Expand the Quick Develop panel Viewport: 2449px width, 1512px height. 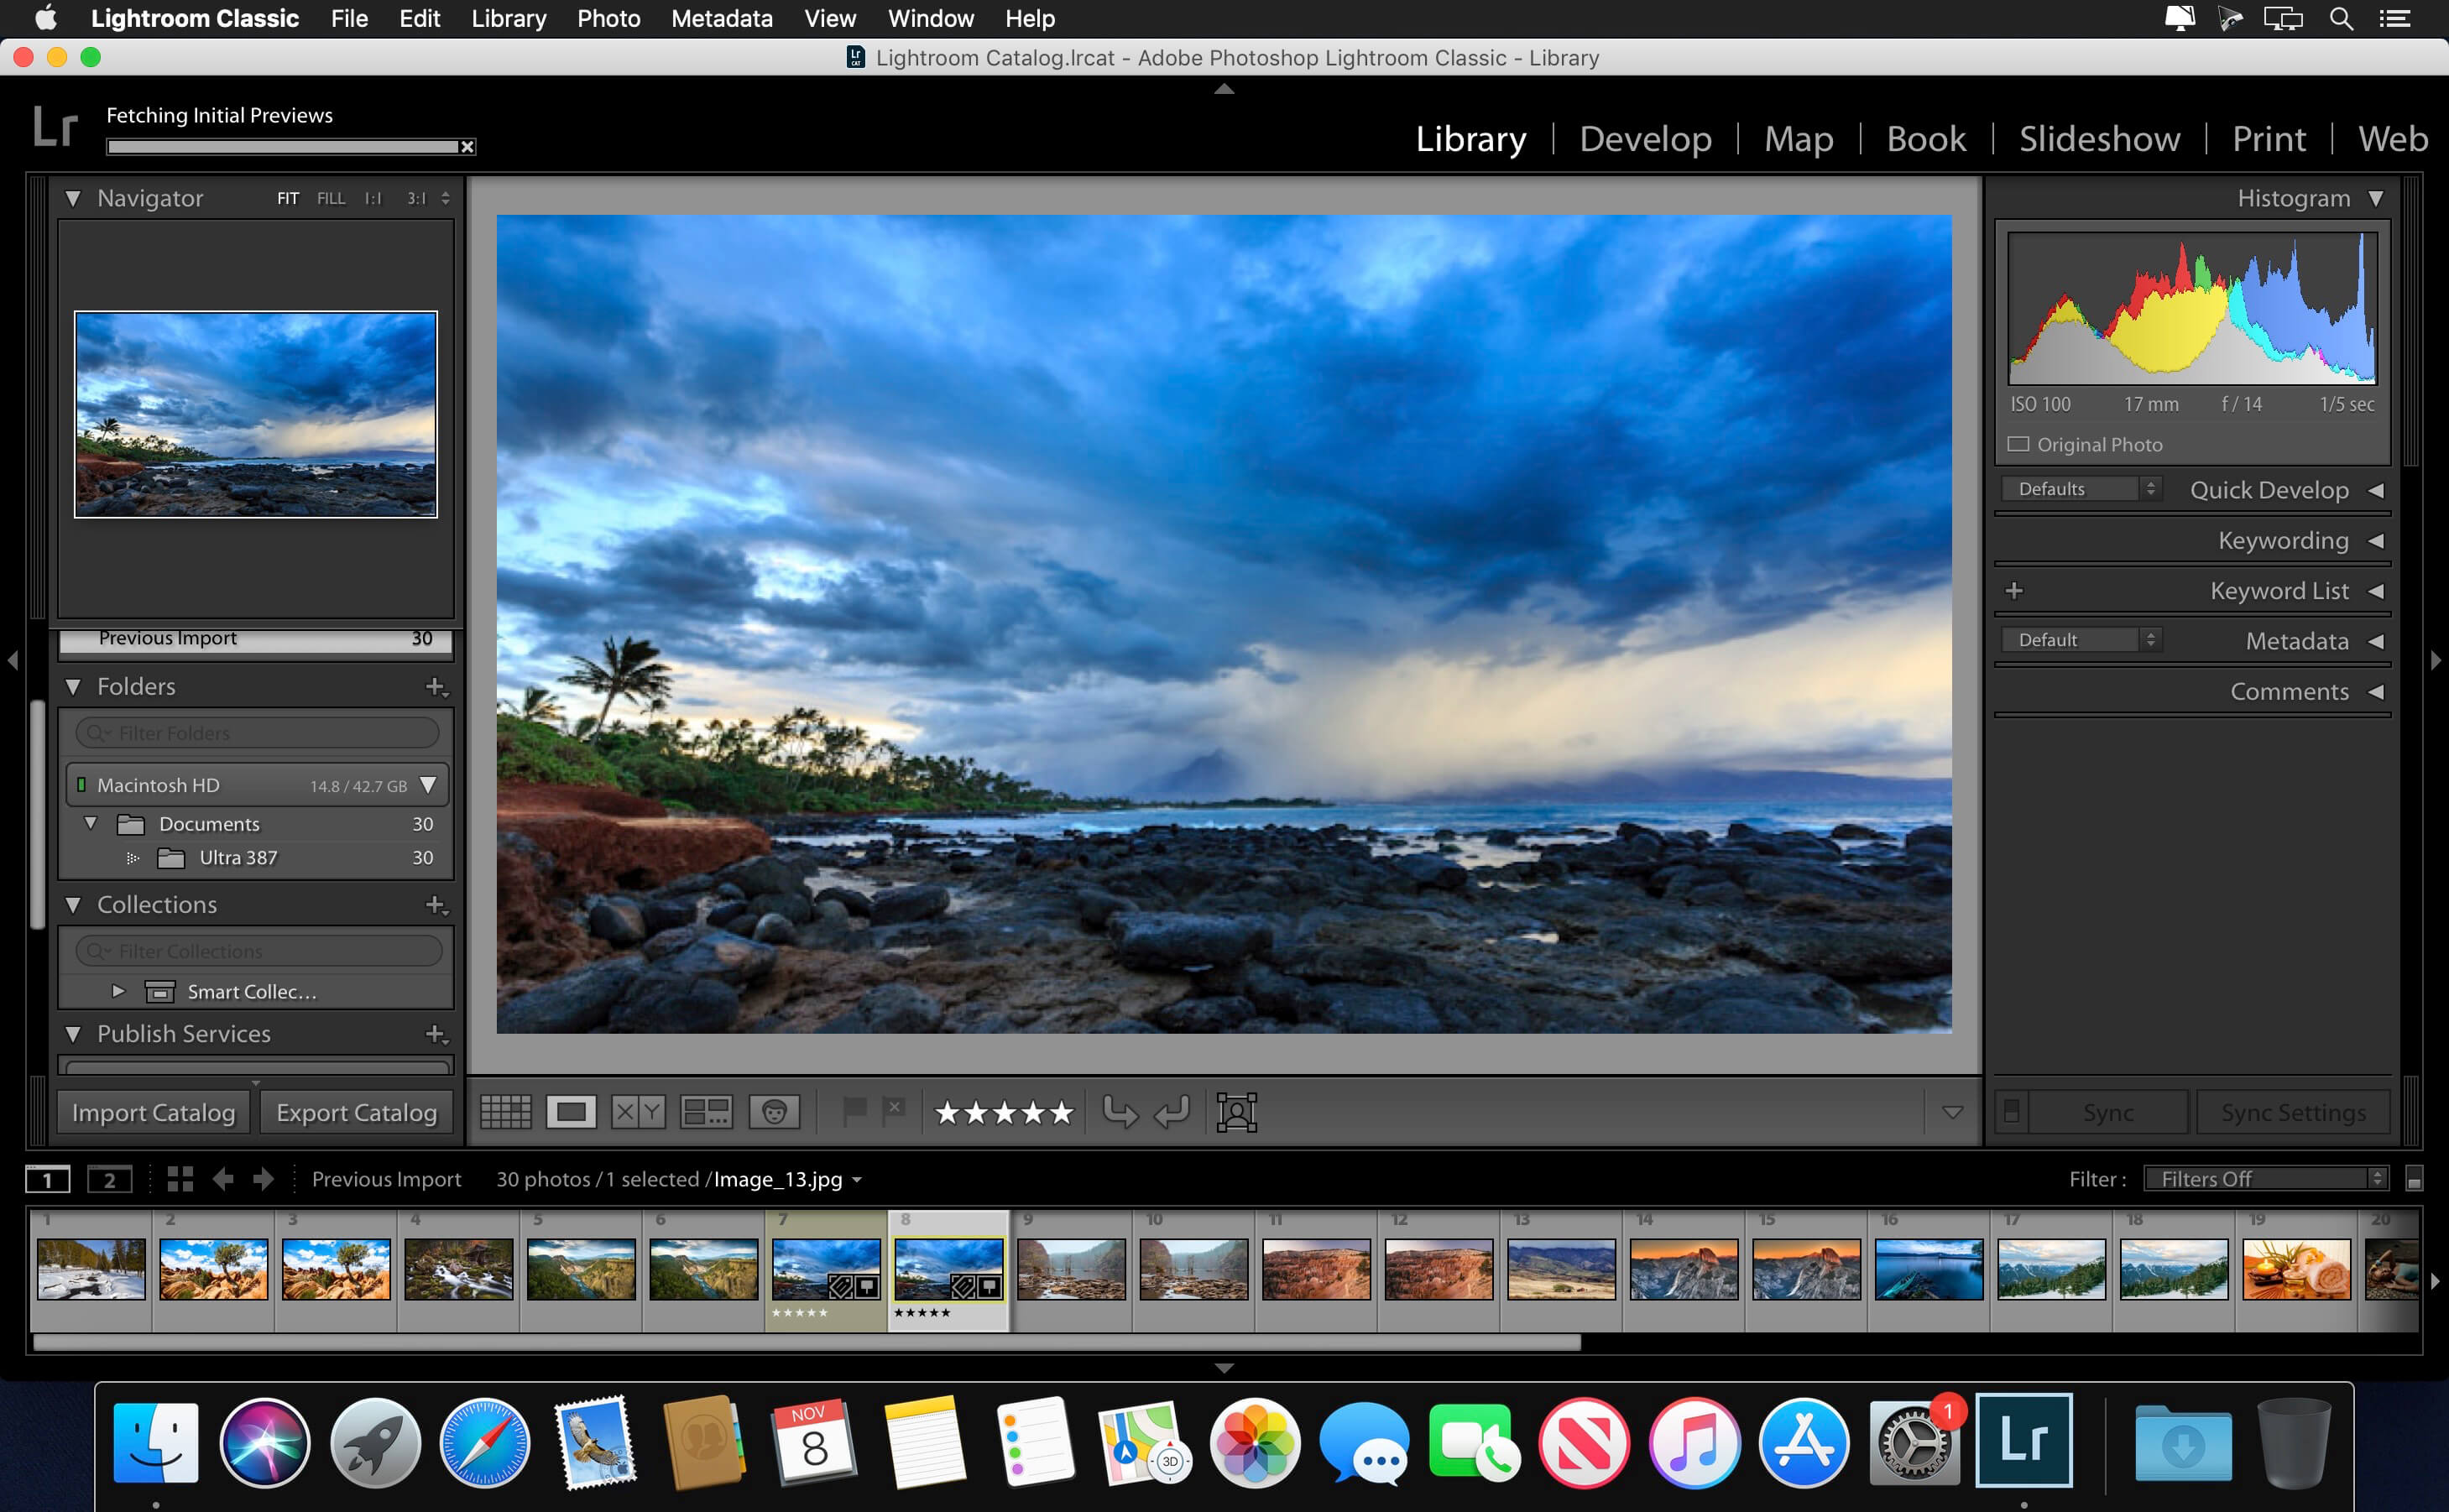coord(2375,489)
